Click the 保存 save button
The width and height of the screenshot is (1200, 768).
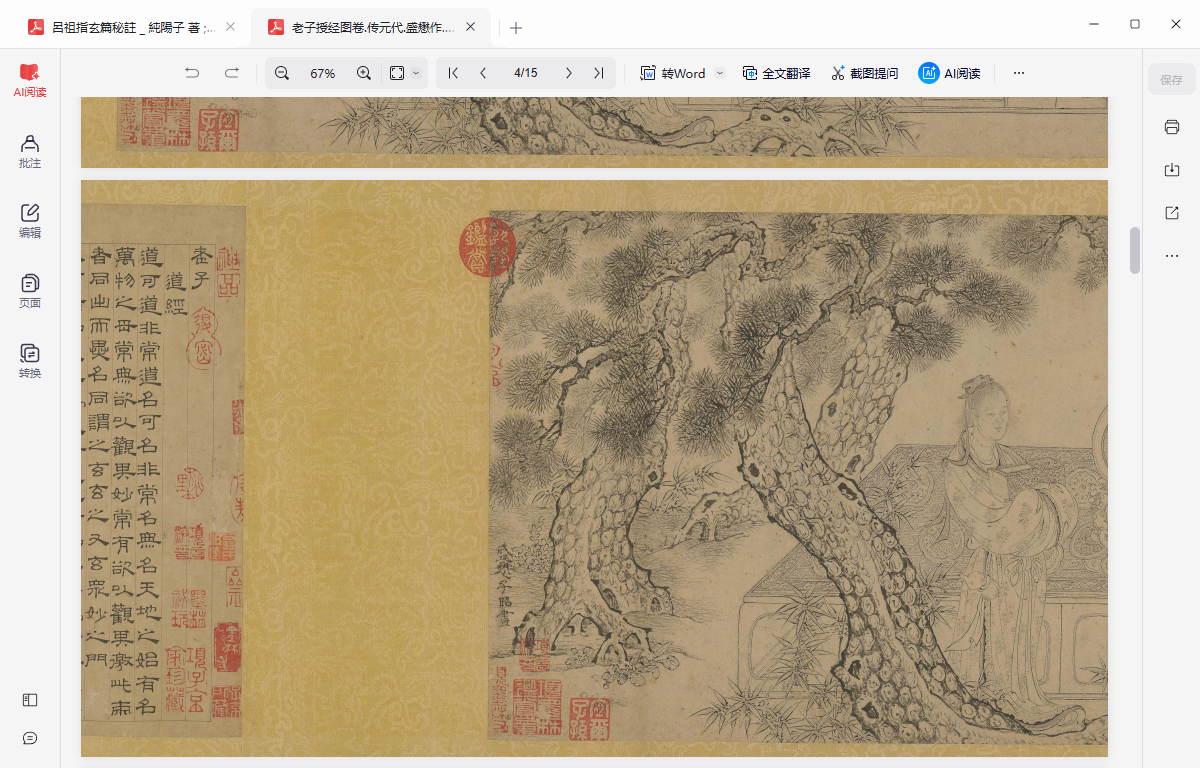point(1172,79)
